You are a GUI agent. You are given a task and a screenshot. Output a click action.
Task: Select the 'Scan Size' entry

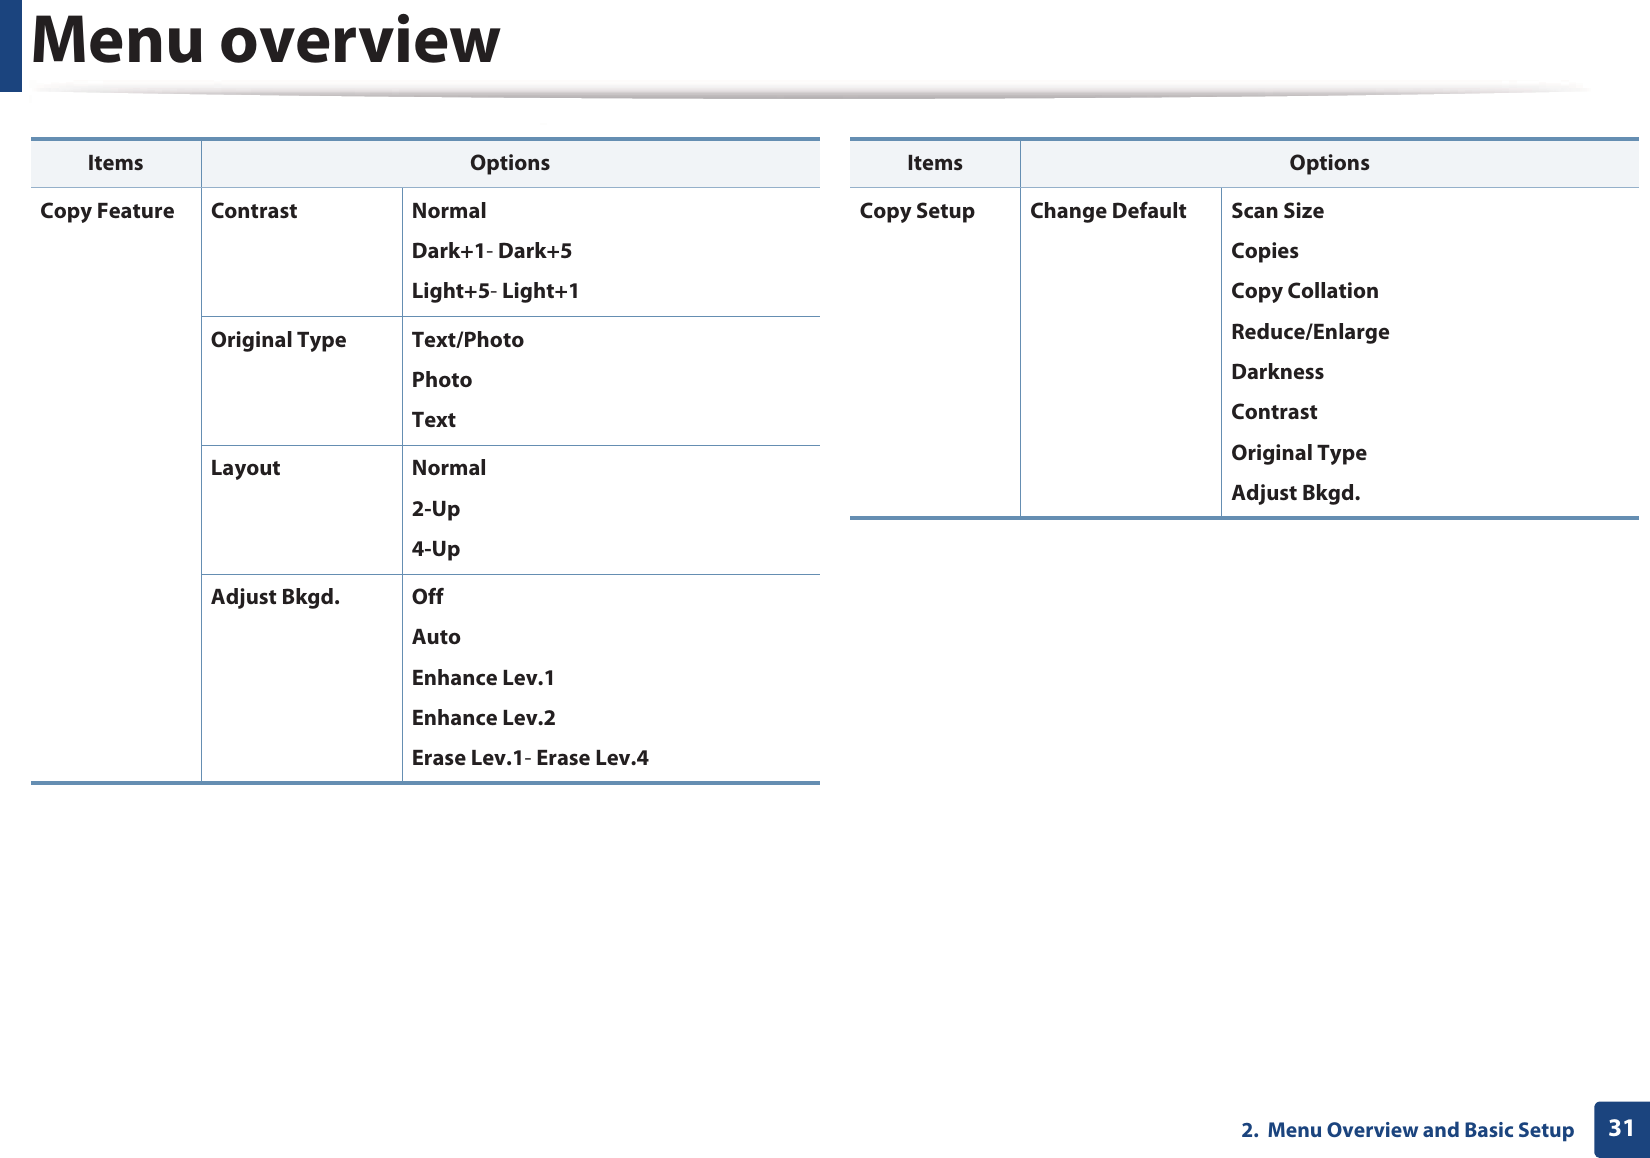coord(1277,211)
